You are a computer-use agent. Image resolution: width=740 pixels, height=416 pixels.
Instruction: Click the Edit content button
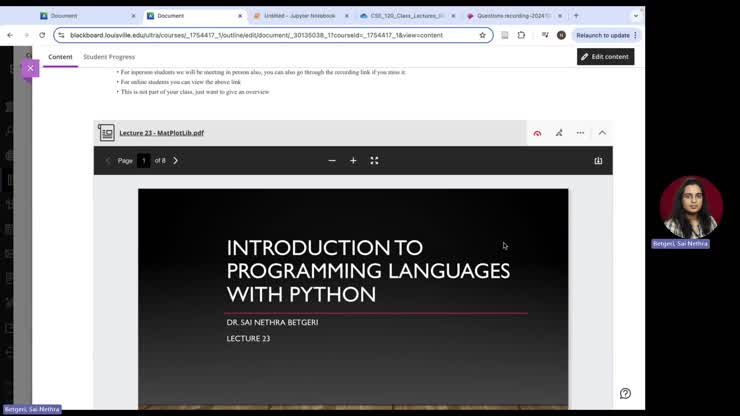point(605,57)
